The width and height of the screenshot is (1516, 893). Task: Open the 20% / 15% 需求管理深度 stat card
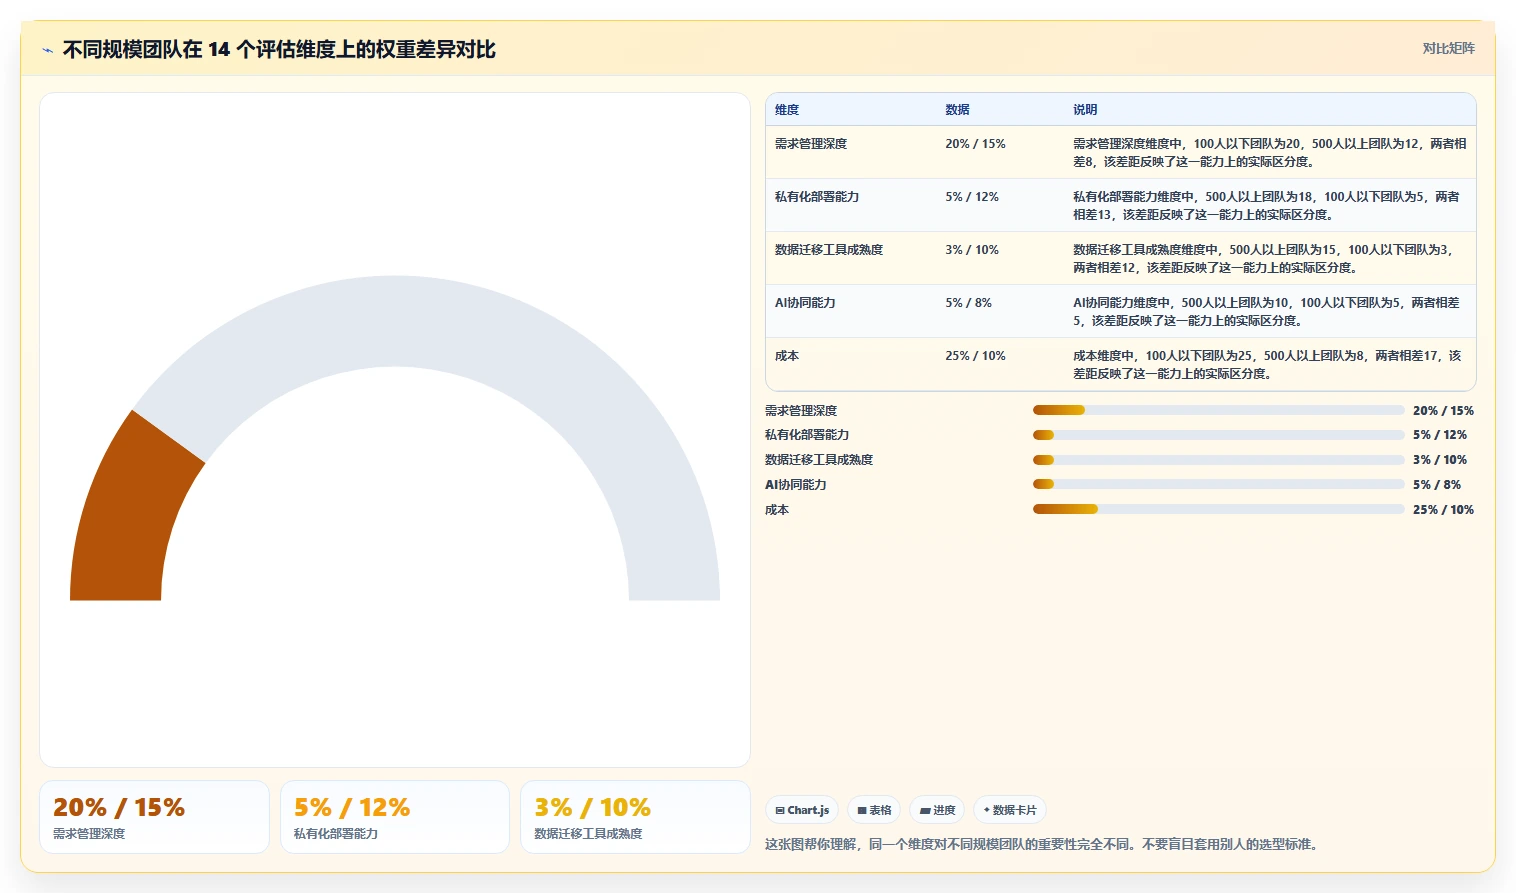pos(154,817)
